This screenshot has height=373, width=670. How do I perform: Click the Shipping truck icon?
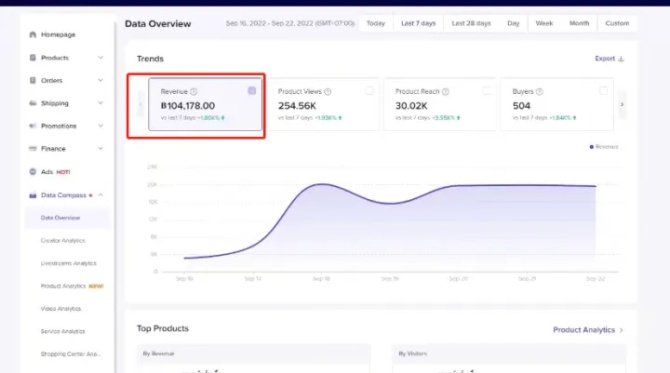click(33, 103)
